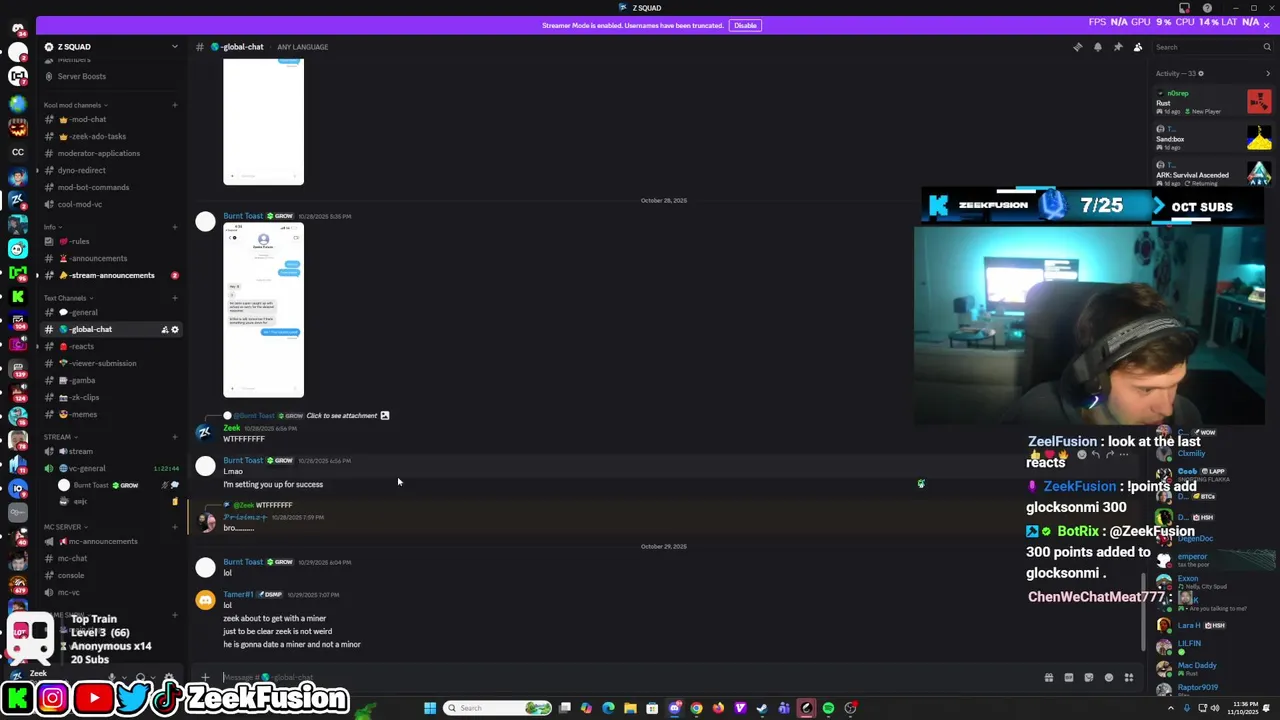
Task: Open ARK: Survival Ascended activity card
Action: pos(1213,174)
